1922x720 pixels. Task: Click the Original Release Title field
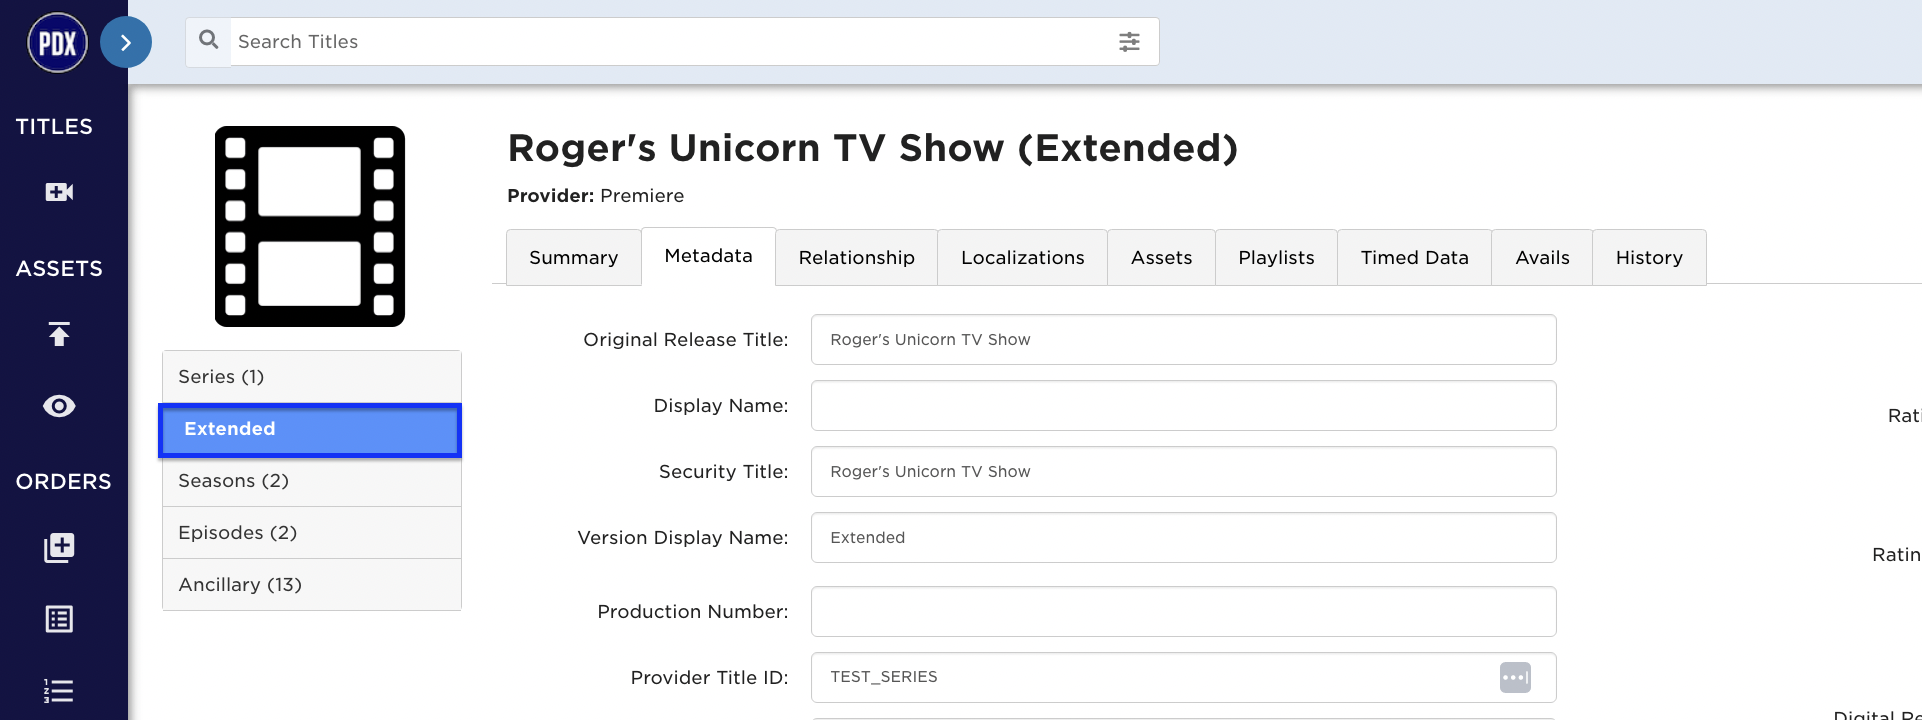point(1184,340)
